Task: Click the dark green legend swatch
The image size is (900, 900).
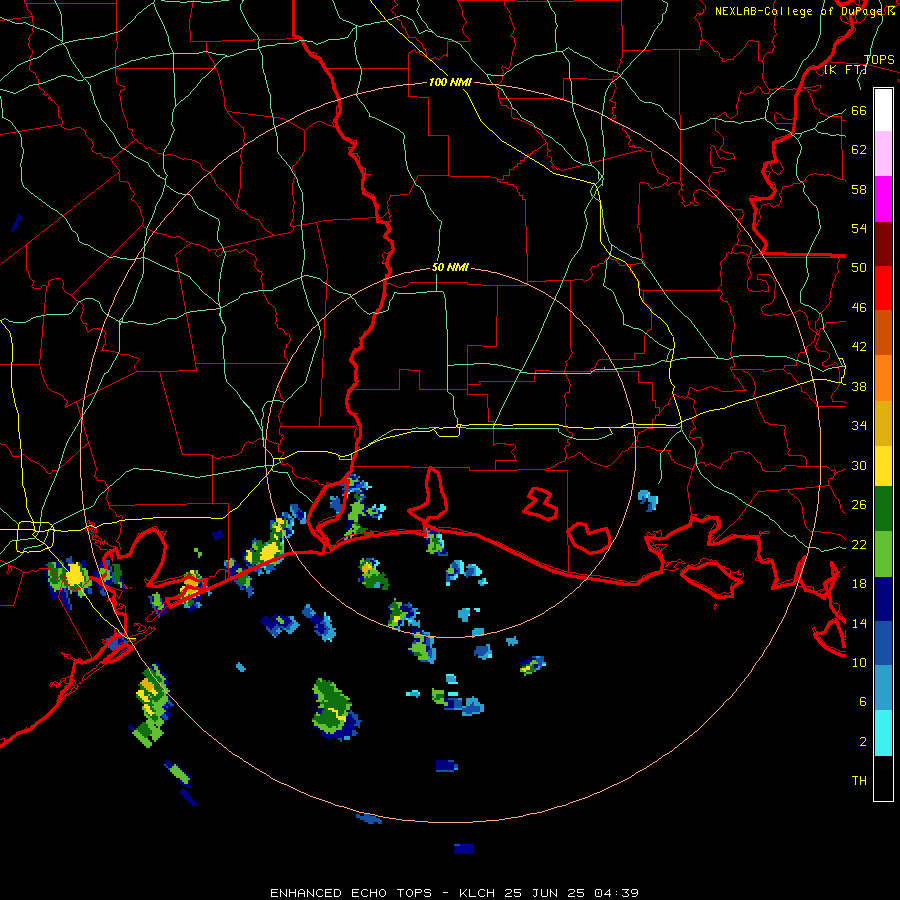Action: tap(883, 509)
